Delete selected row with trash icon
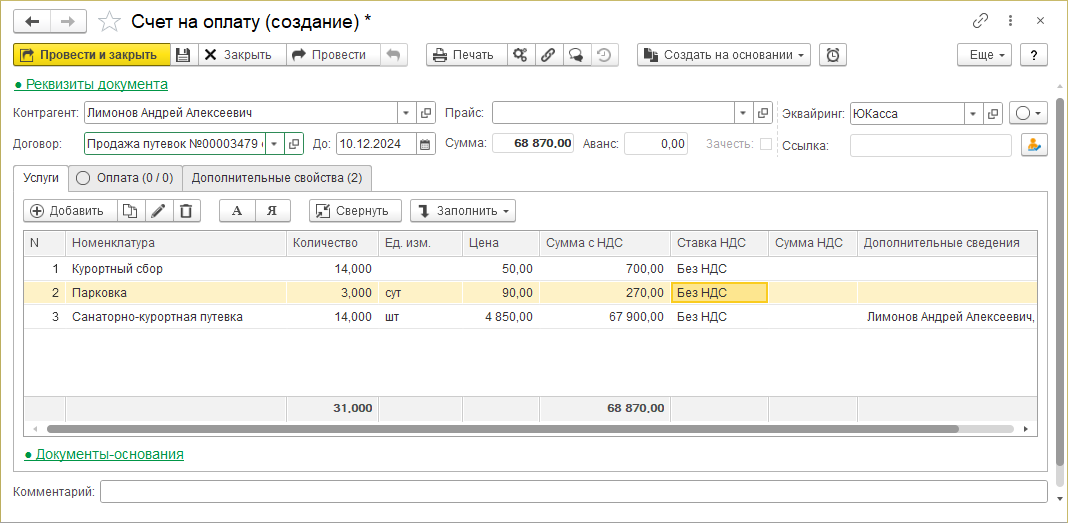 [x=186, y=210]
